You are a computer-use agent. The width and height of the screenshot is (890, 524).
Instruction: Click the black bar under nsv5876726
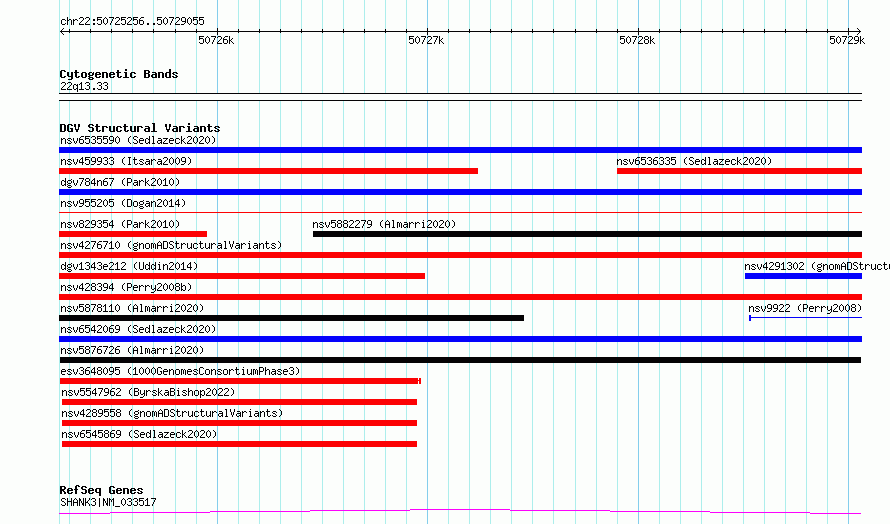point(460,360)
